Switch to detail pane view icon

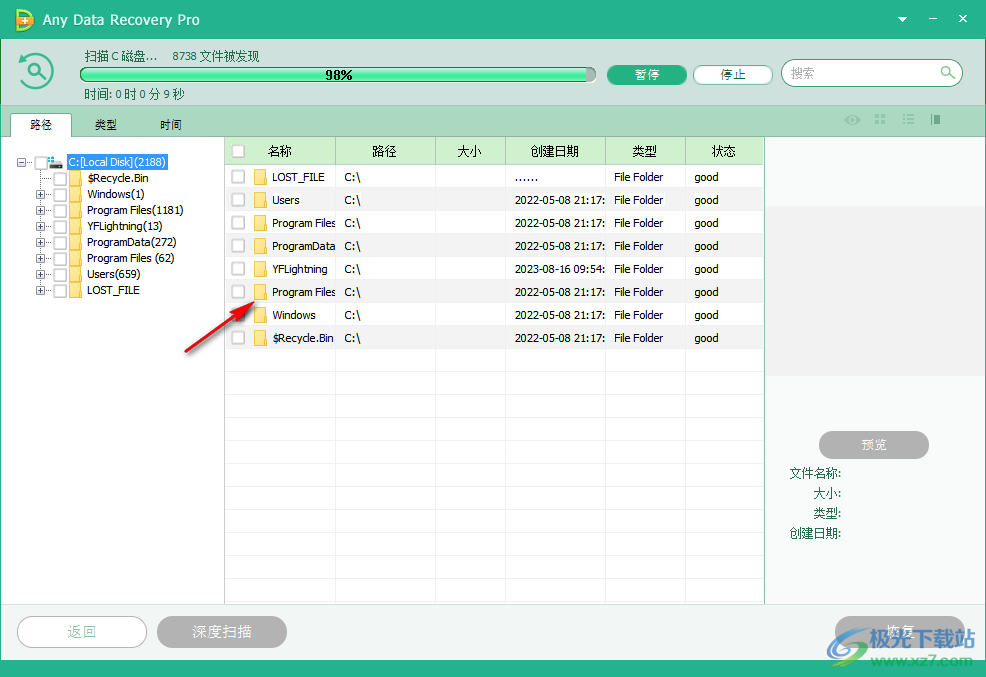(936, 119)
